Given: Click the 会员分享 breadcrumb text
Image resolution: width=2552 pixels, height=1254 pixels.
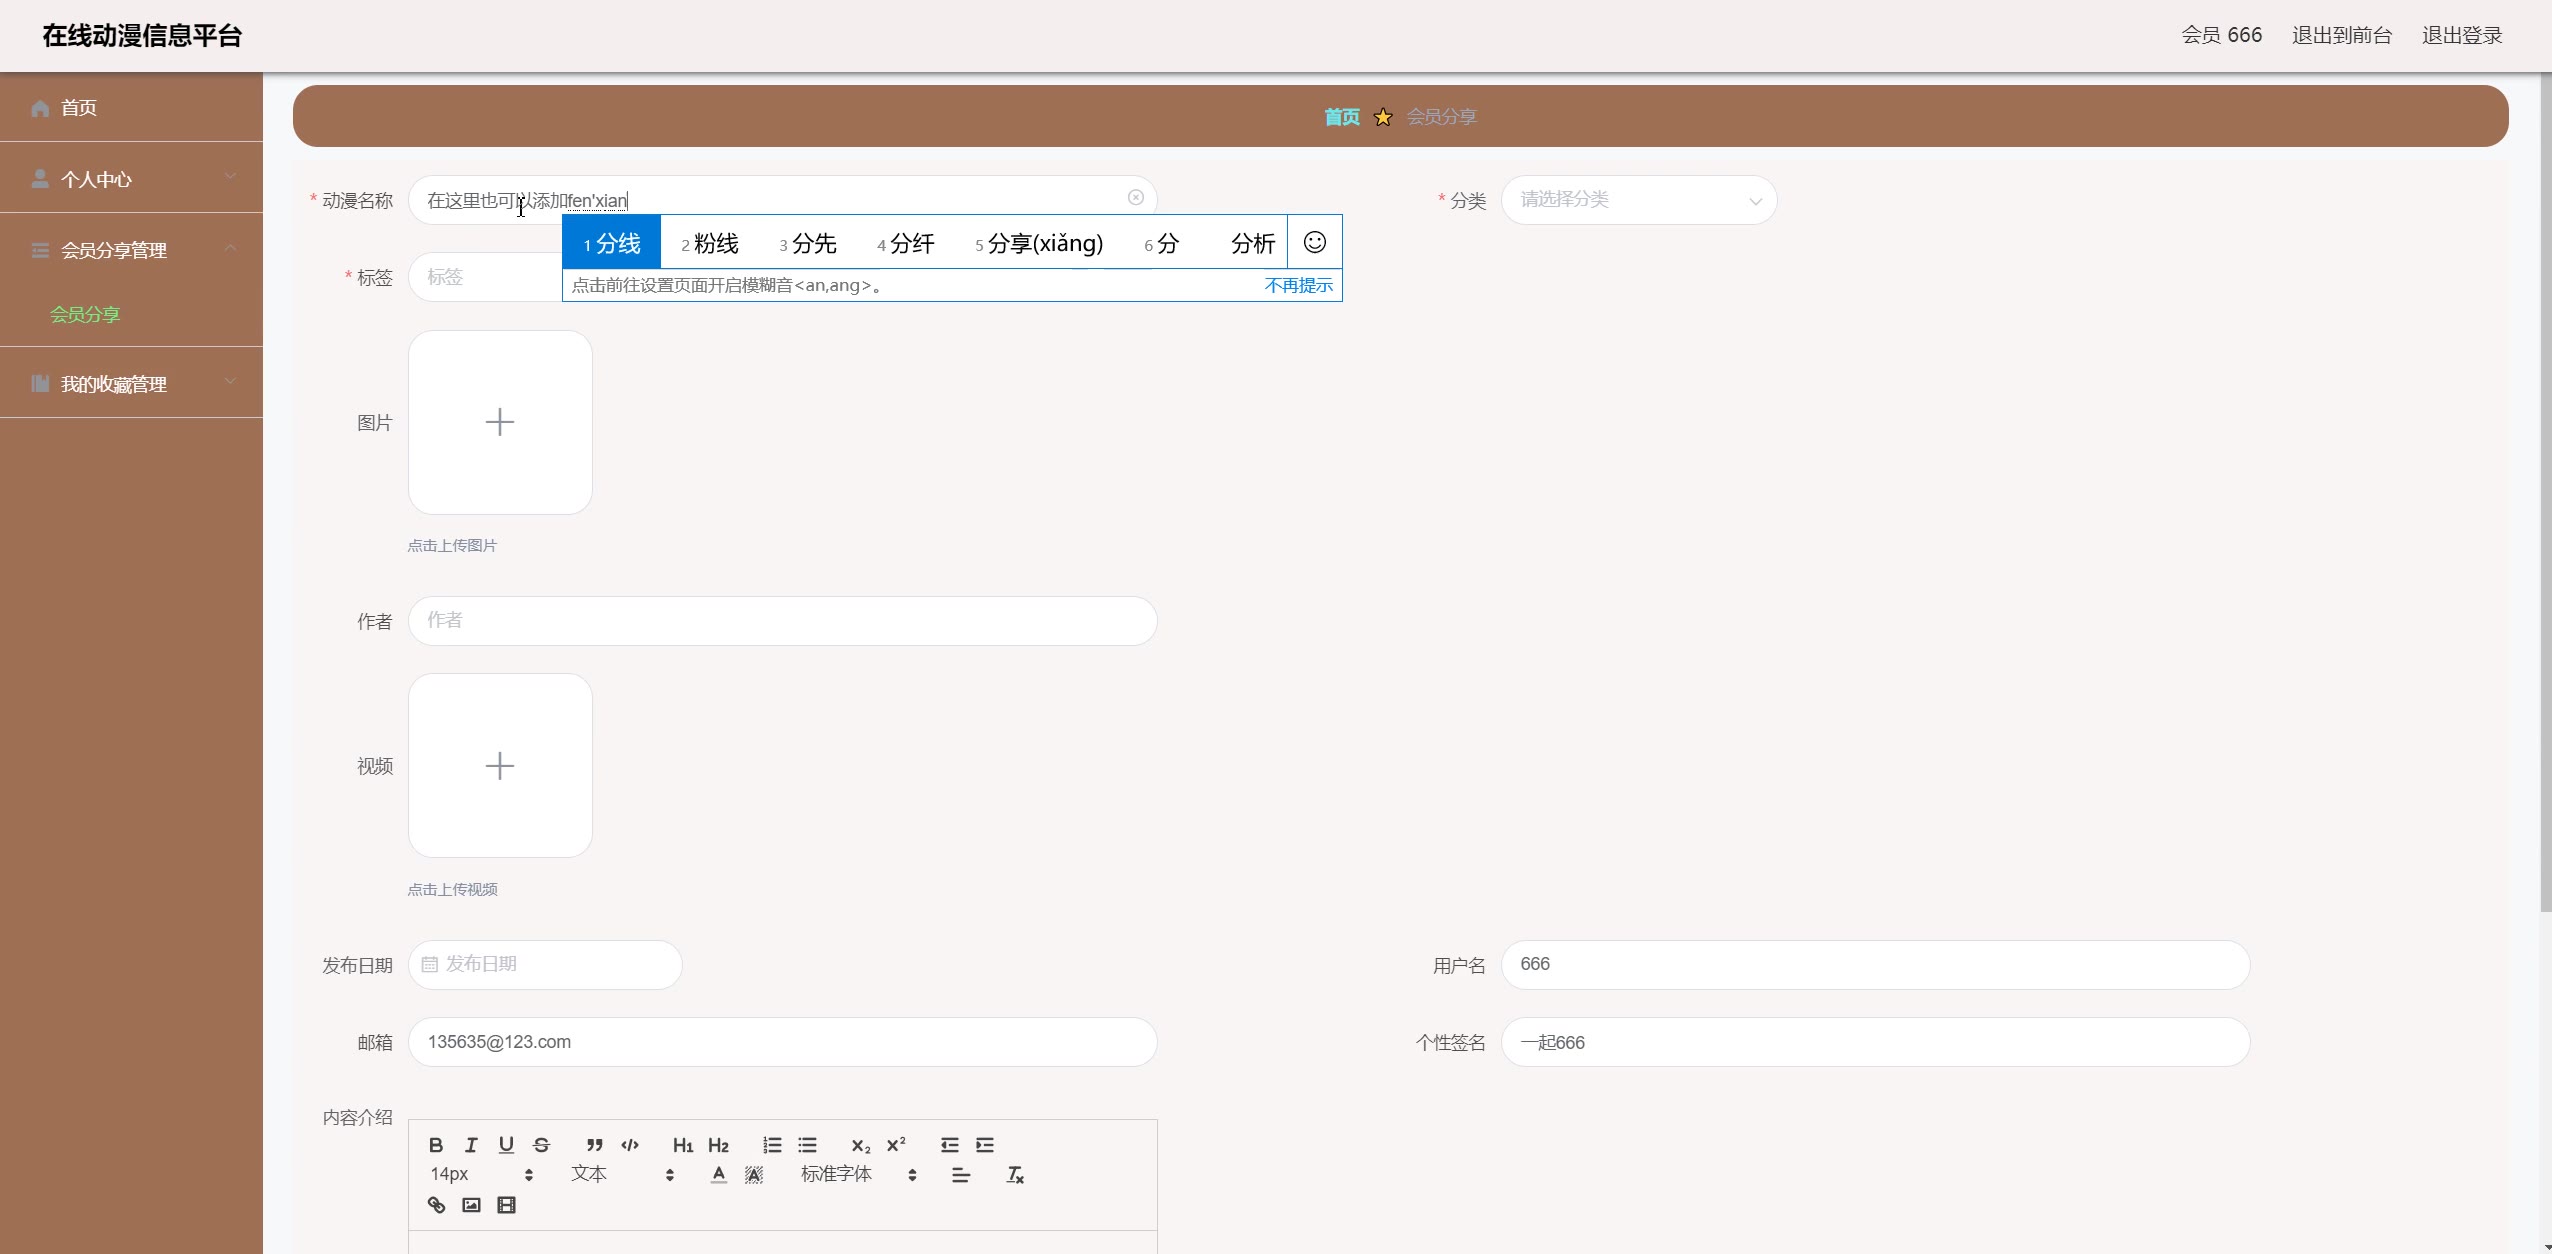Looking at the screenshot, I should pyautogui.click(x=1441, y=117).
